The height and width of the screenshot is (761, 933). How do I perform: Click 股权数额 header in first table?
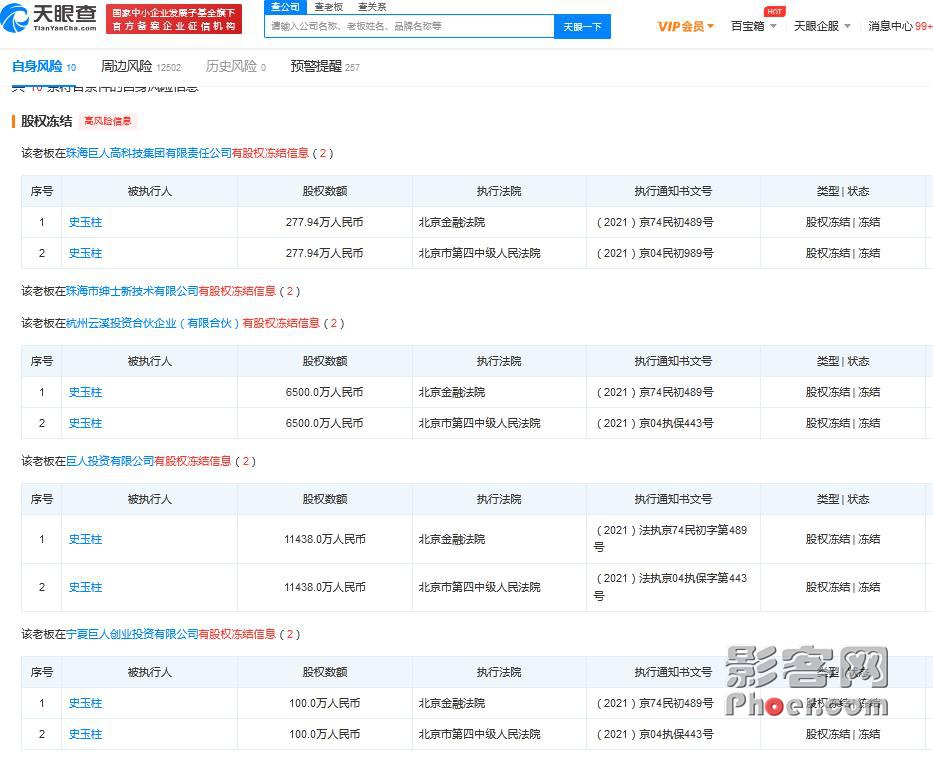tap(324, 192)
